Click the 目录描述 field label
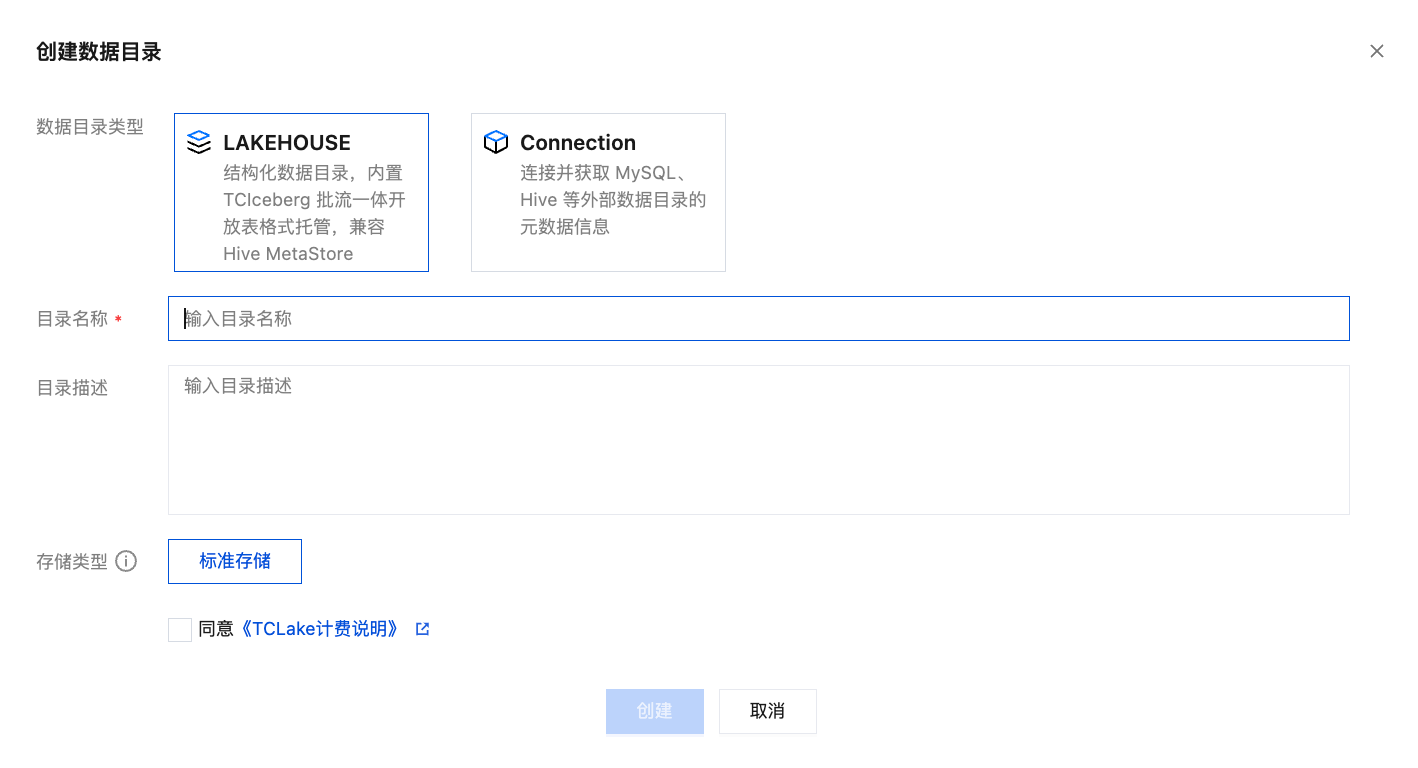1418x768 pixels. tap(72, 388)
